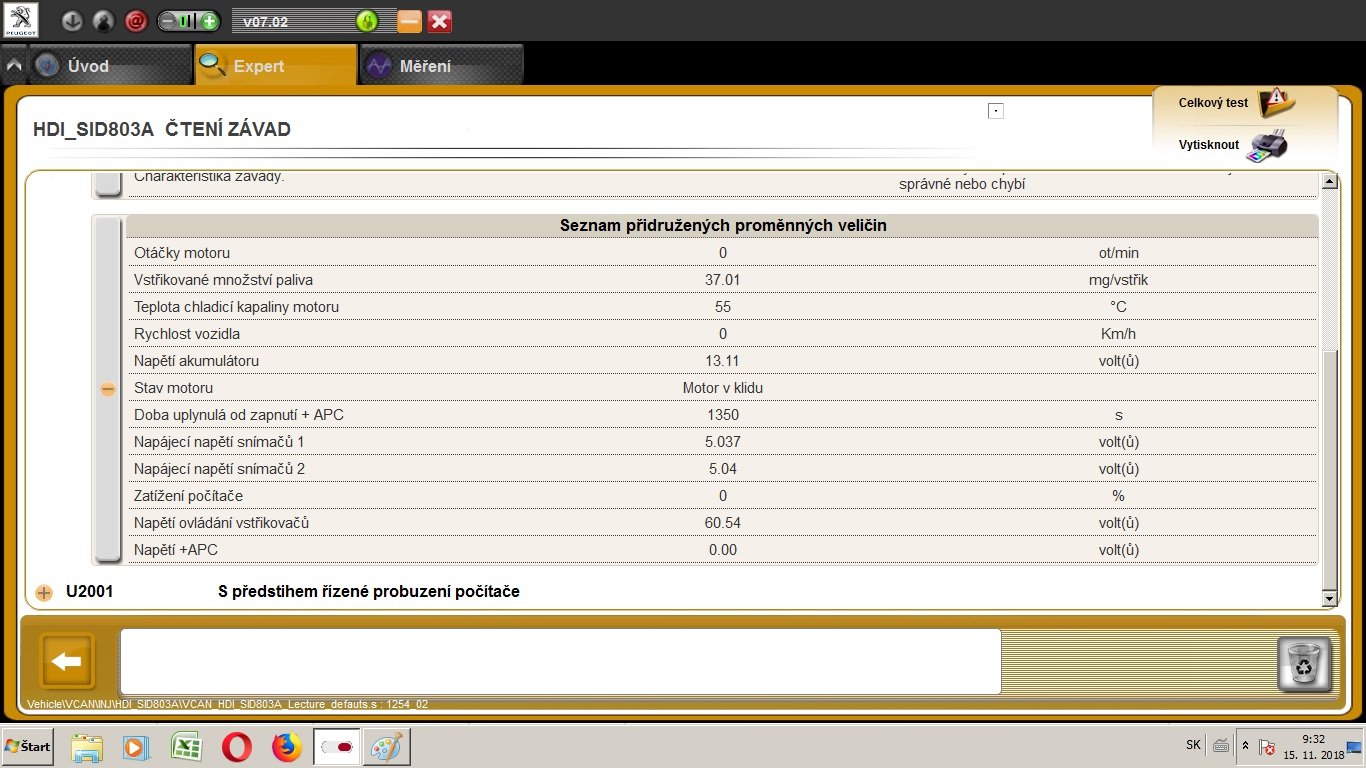Open the user profile icon in top bar
This screenshot has width=1366, height=768.
[103, 21]
